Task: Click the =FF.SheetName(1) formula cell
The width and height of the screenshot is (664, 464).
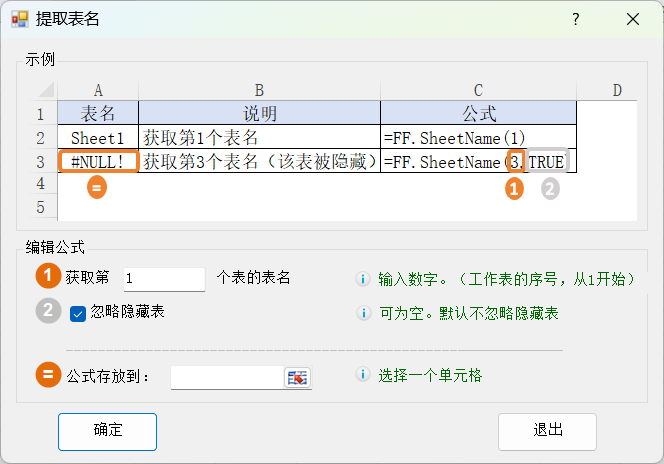Action: [478, 138]
